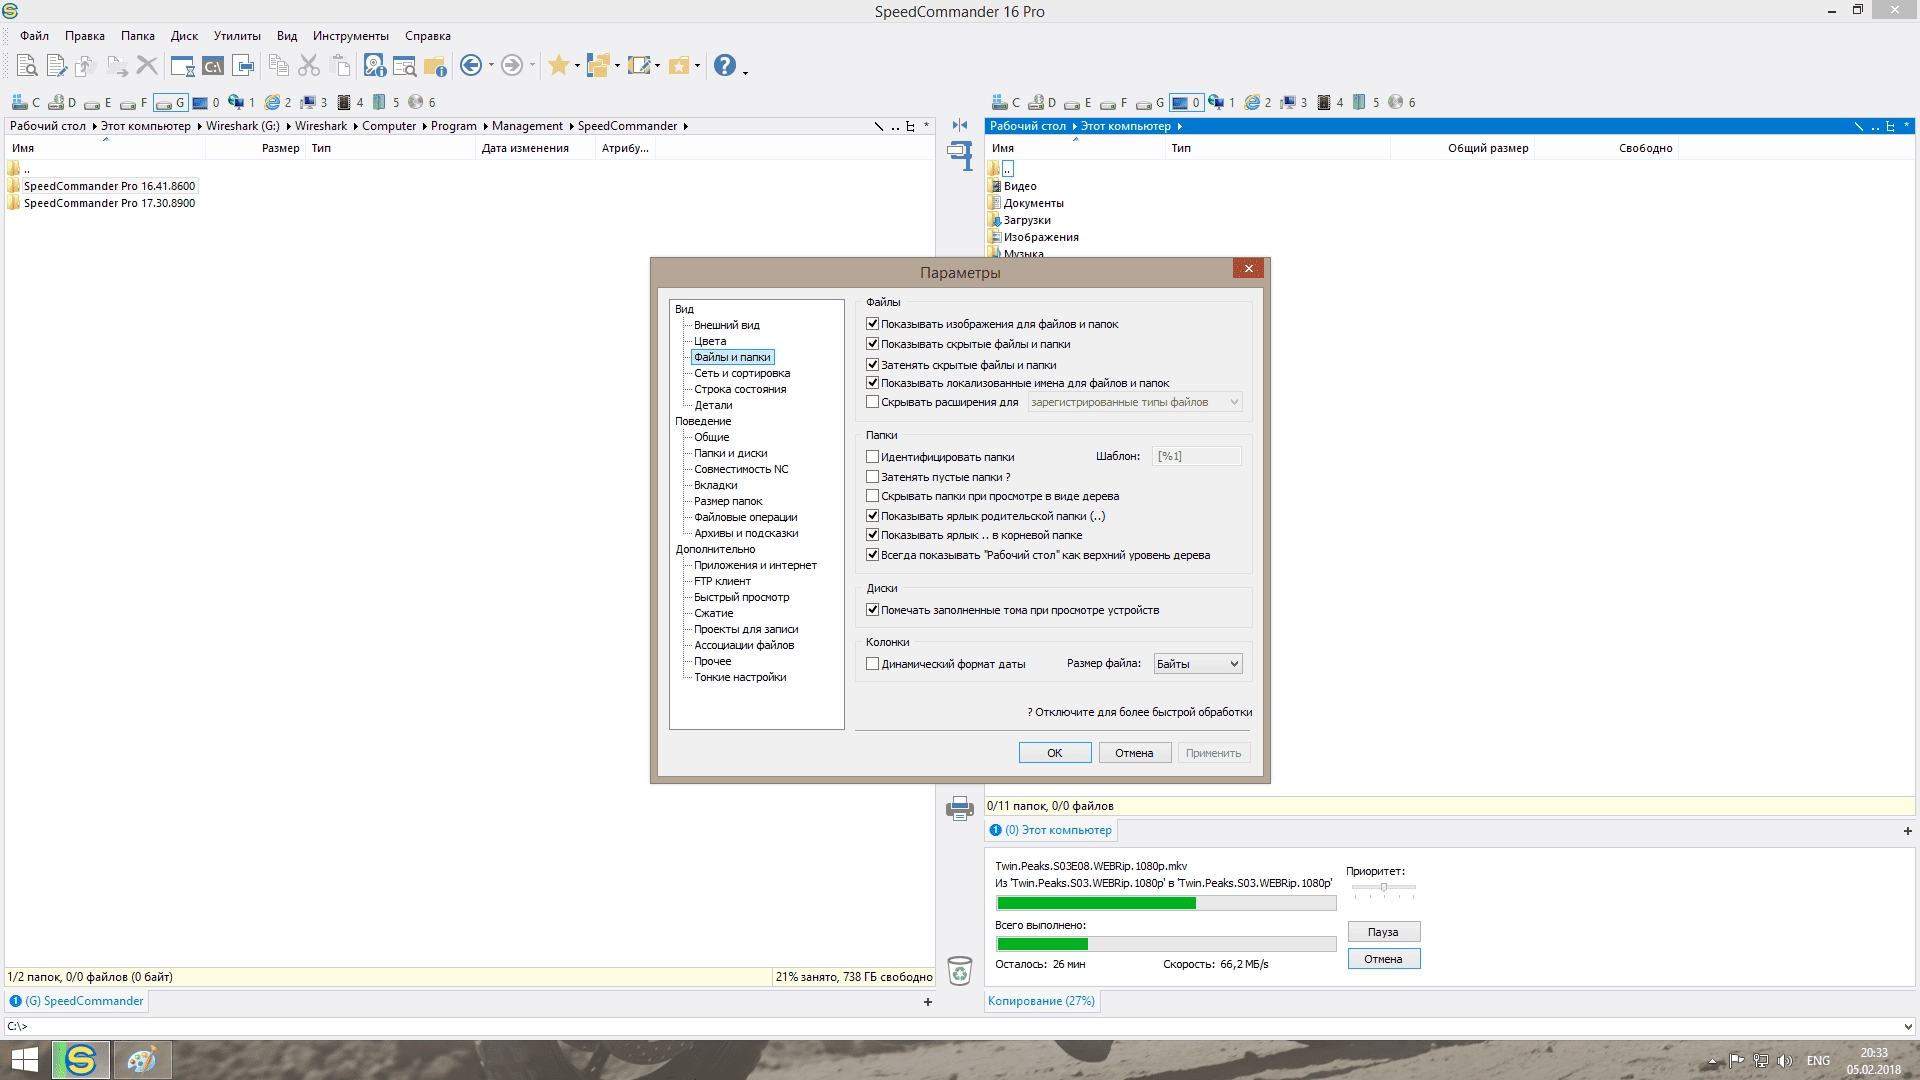Select drive E in right panel

(1078, 102)
